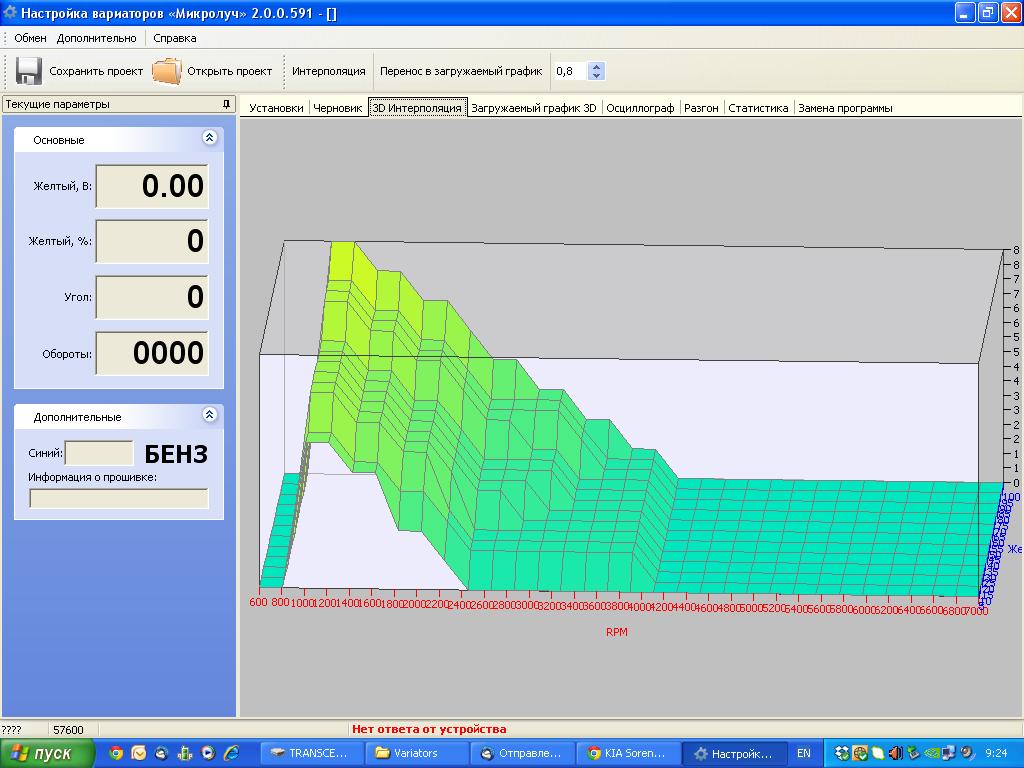Open the Справка menu
1024x768 pixels.
[175, 38]
